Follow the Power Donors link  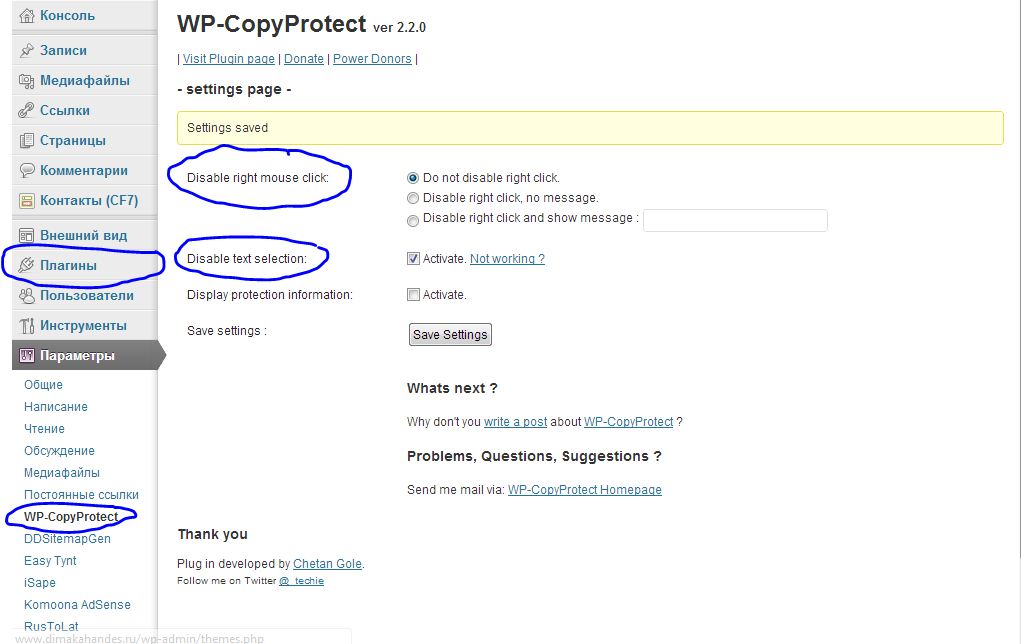click(372, 59)
